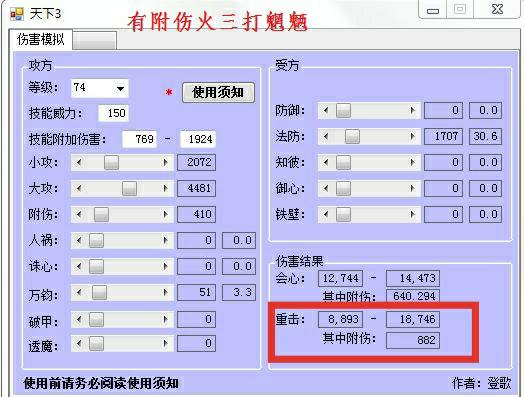Click the 小攻 slider right arrow
The image size is (524, 397).
point(165,162)
